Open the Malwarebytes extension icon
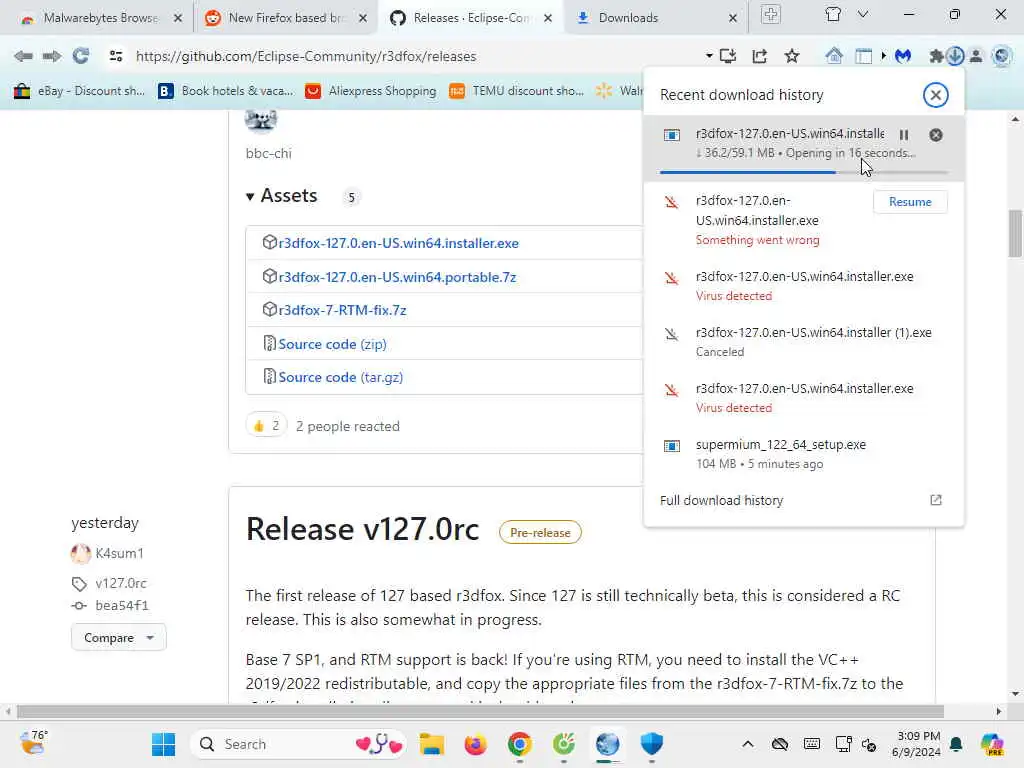The width and height of the screenshot is (1024, 768). (903, 56)
